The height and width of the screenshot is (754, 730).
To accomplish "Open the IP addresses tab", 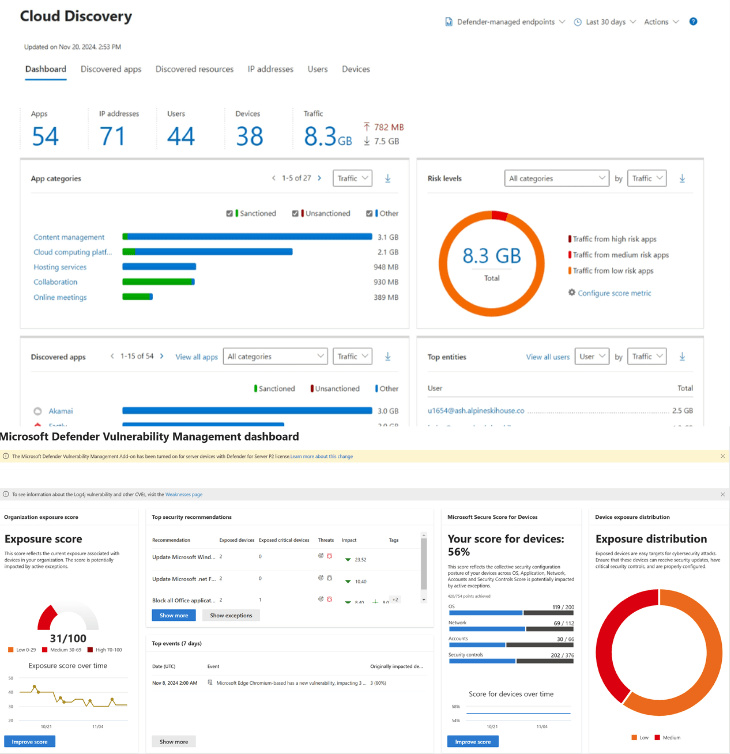I will coord(270,69).
